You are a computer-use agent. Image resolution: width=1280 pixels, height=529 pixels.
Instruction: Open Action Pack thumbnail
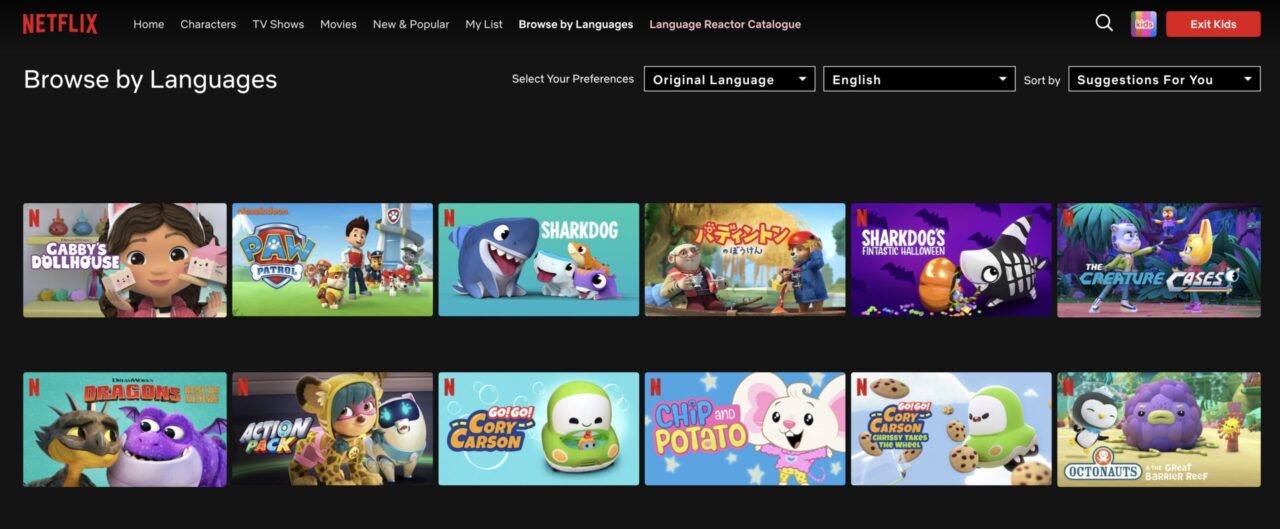[x=332, y=429]
